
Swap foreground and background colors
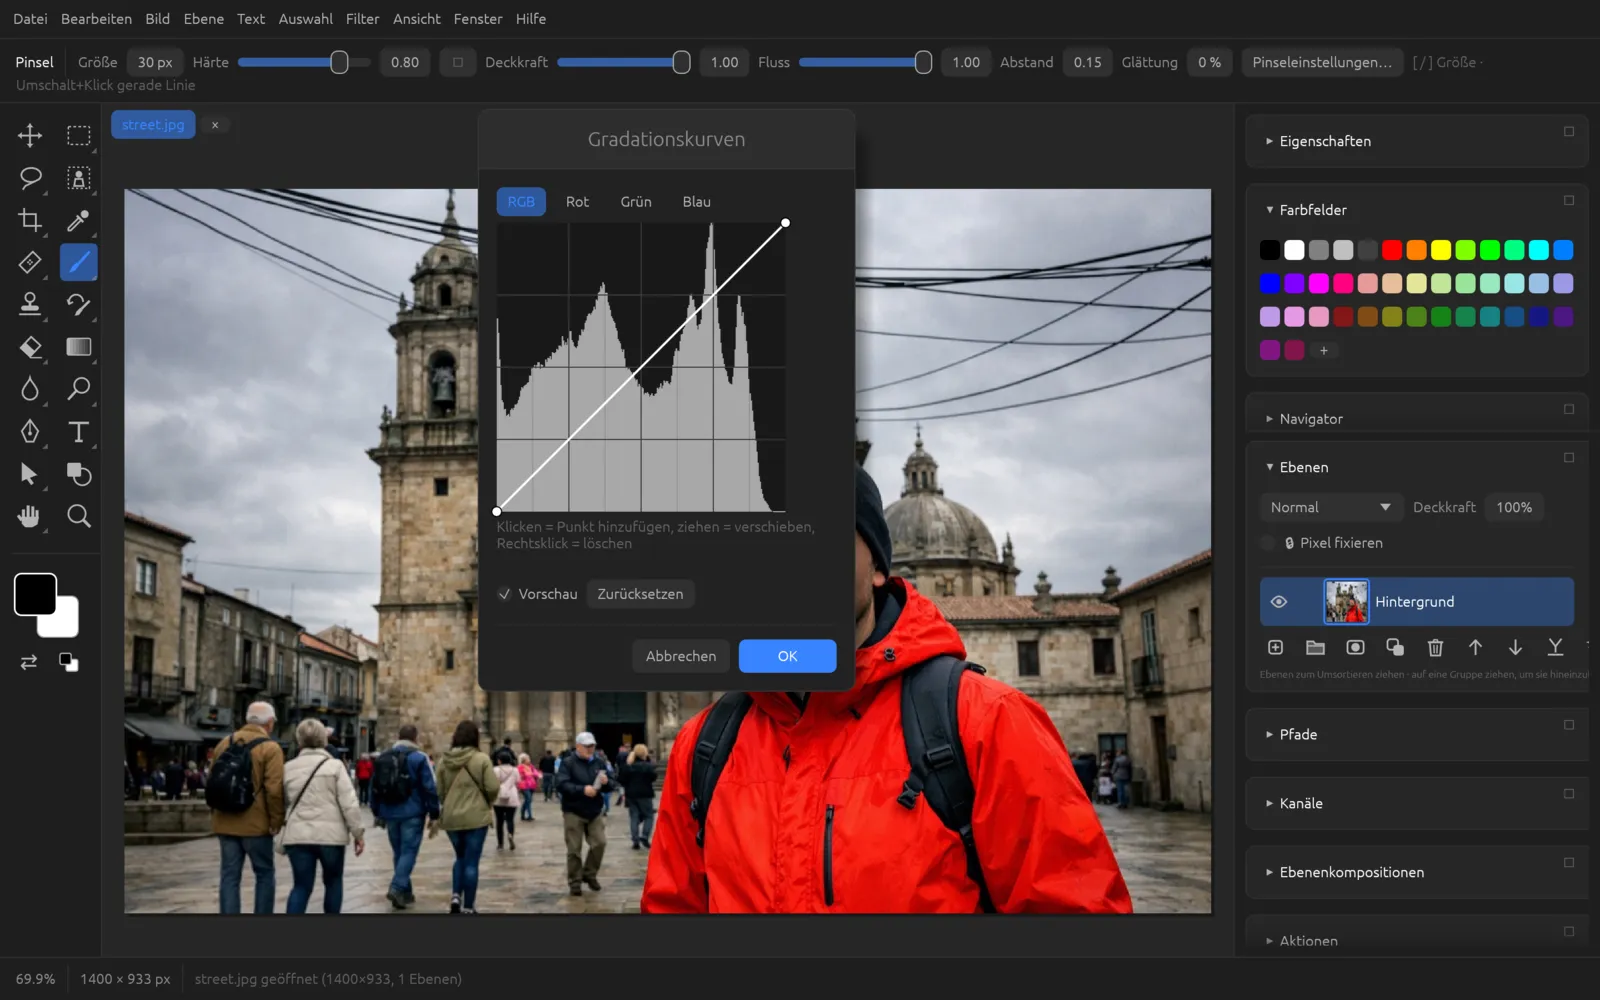point(29,662)
